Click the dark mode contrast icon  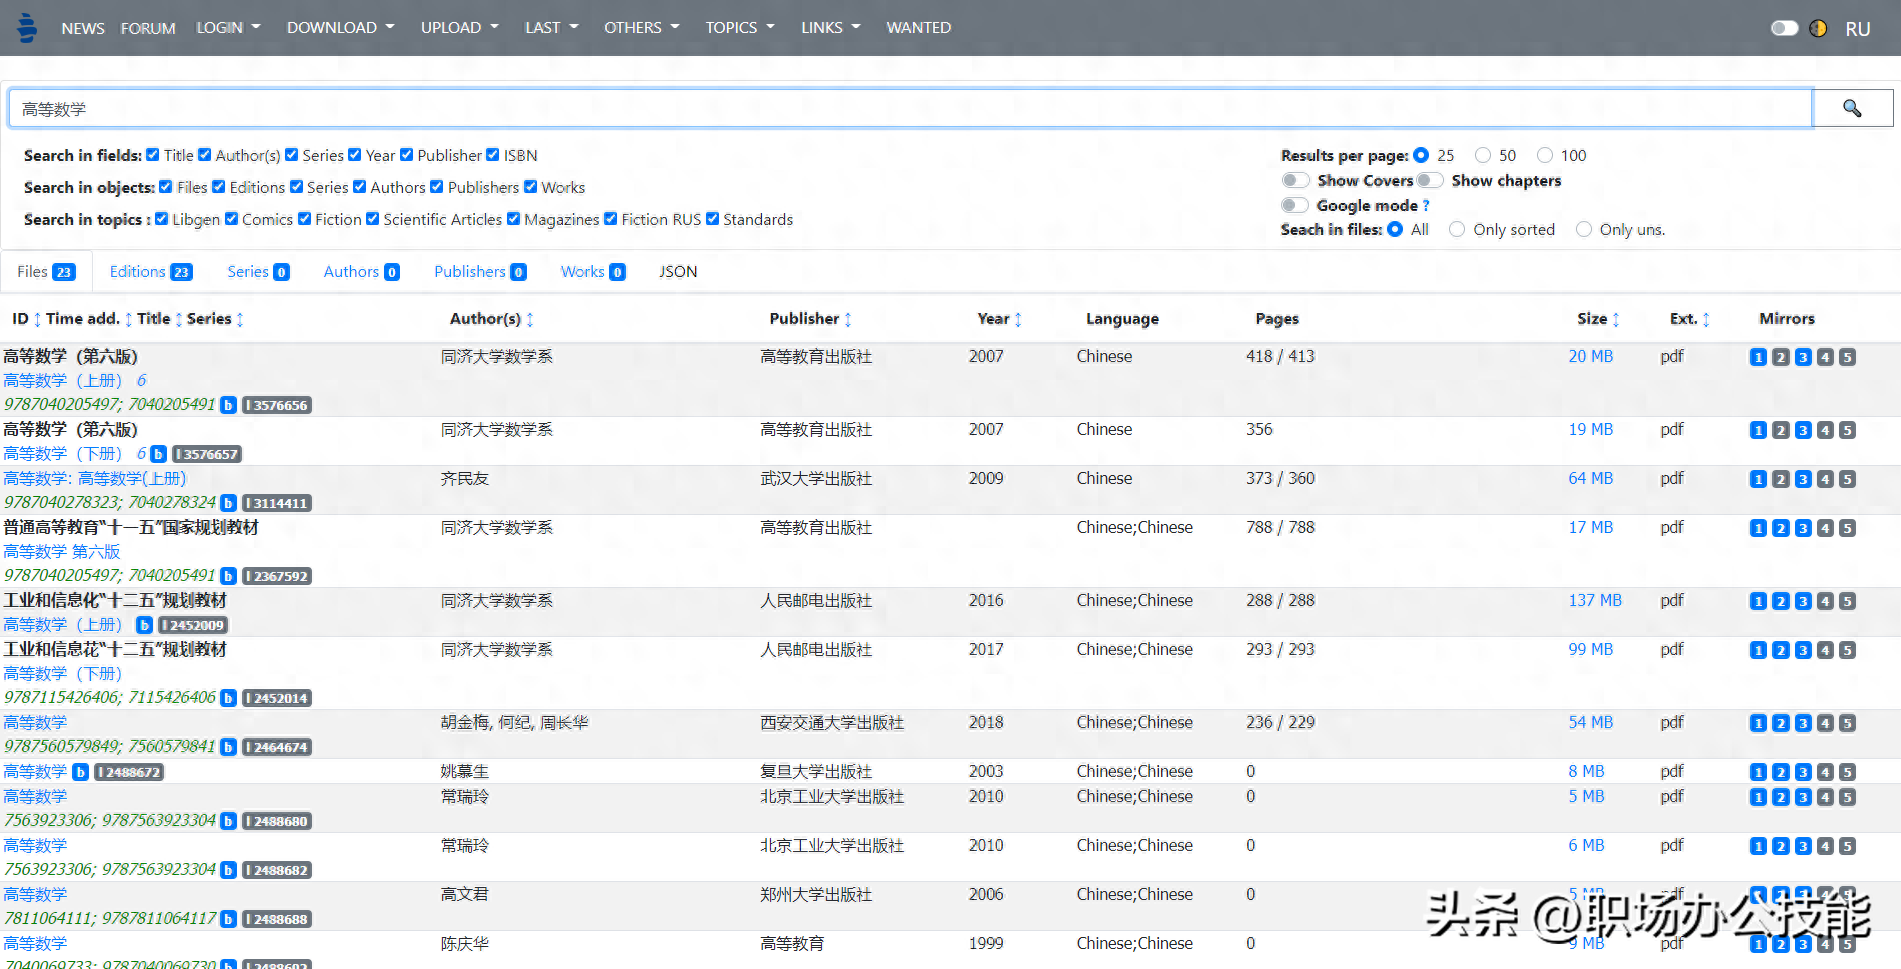(1818, 28)
